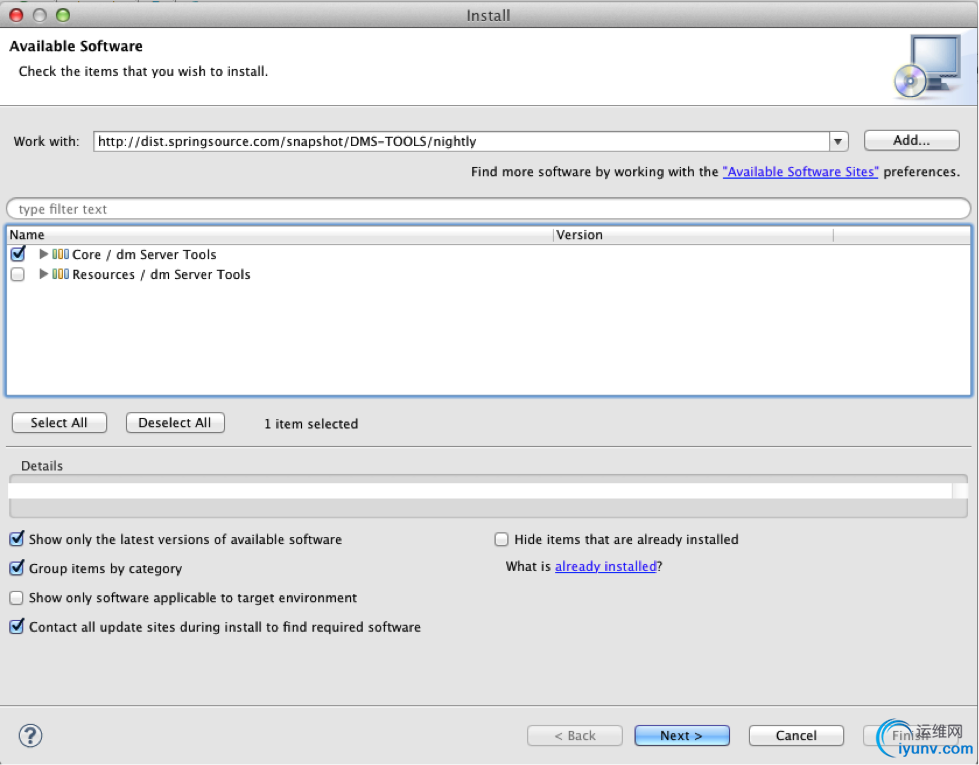The height and width of the screenshot is (765, 979).
Task: Open Available Software Sites preferences link
Action: 800,172
